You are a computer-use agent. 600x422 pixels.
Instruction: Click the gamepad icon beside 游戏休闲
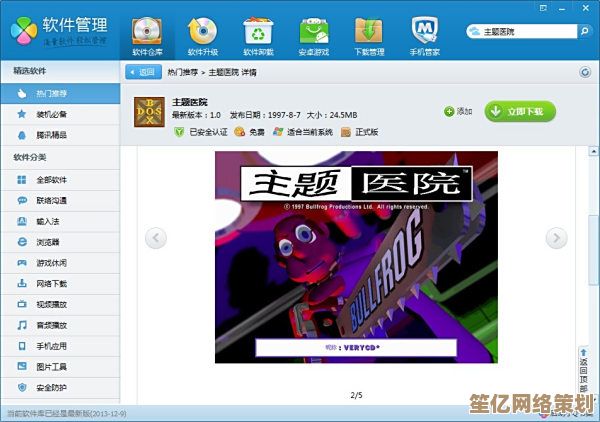point(22,263)
